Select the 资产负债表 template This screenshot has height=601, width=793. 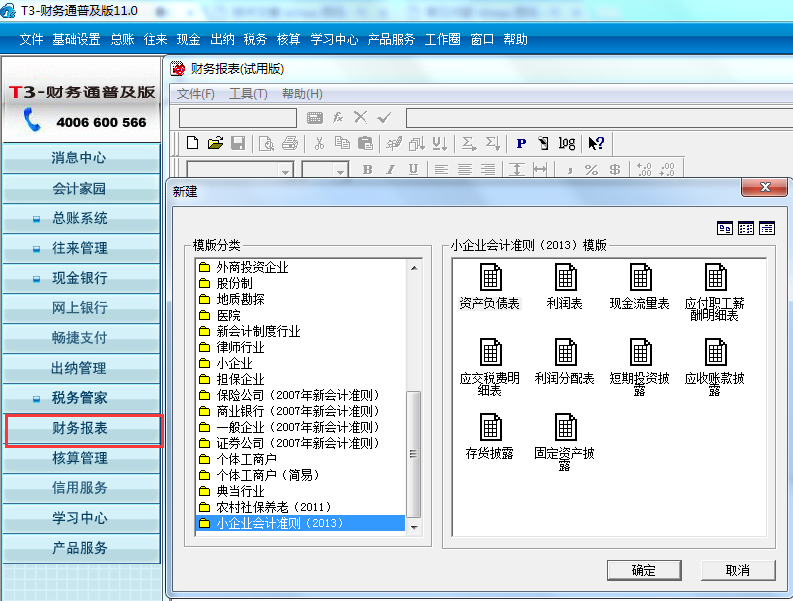coord(490,286)
